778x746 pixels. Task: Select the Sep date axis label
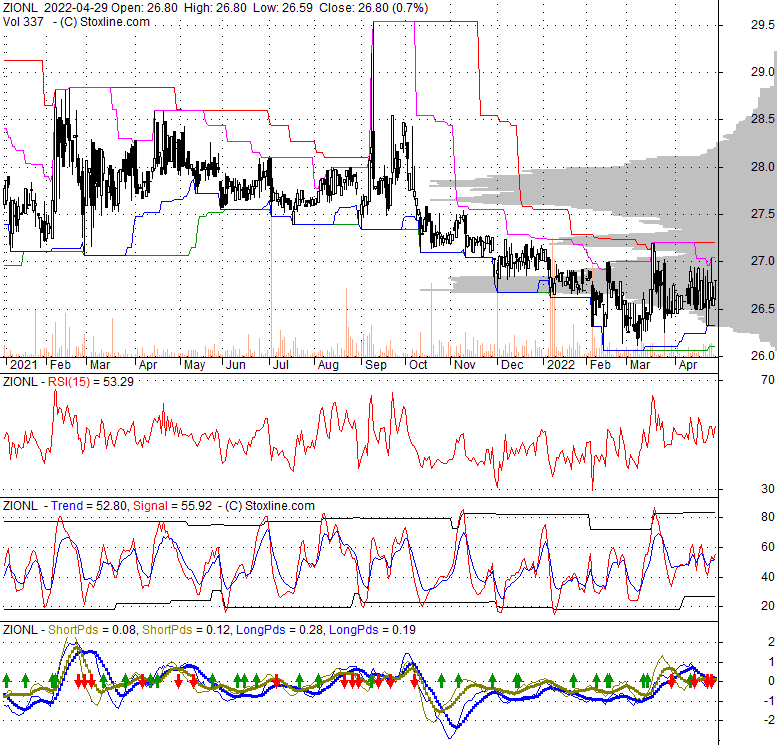pos(376,365)
